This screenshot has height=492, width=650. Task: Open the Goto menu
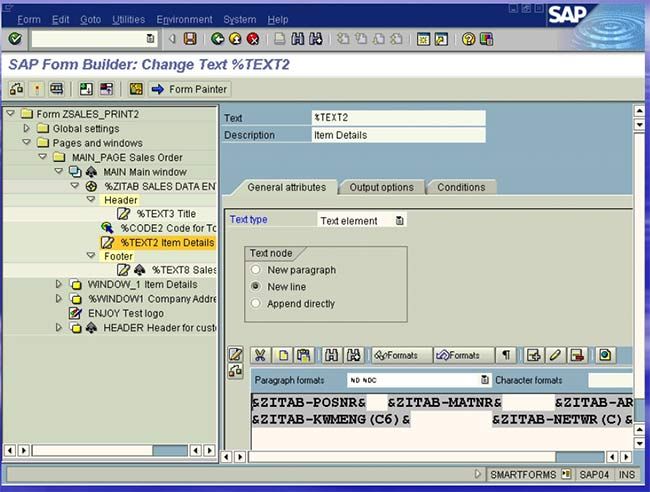[x=91, y=19]
